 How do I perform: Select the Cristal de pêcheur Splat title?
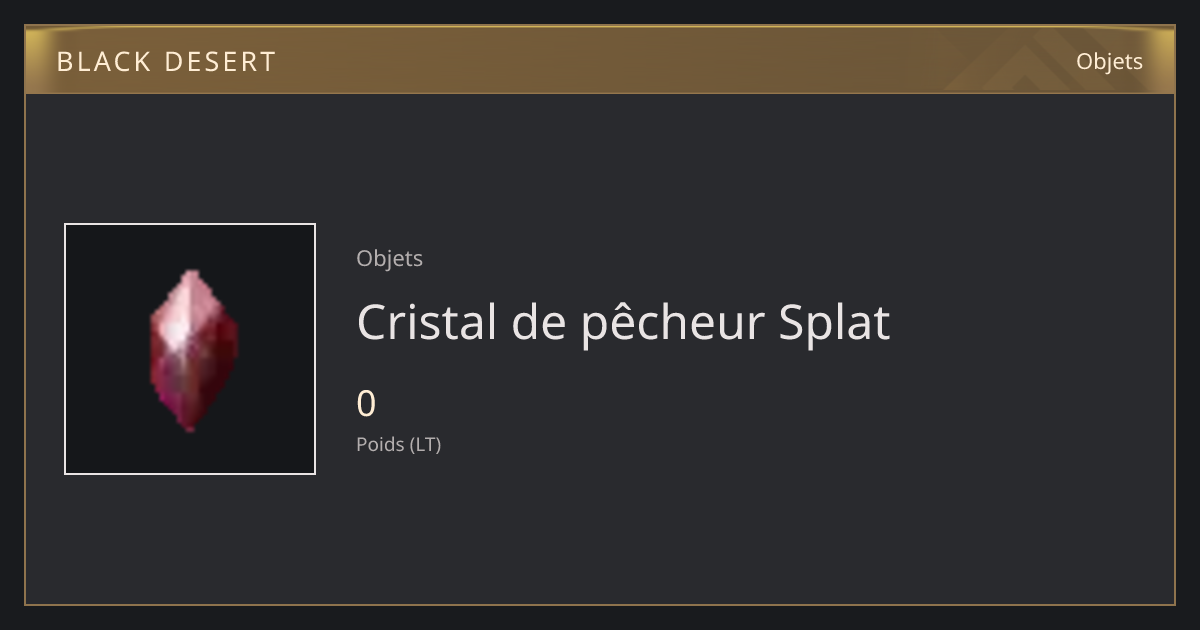click(623, 323)
